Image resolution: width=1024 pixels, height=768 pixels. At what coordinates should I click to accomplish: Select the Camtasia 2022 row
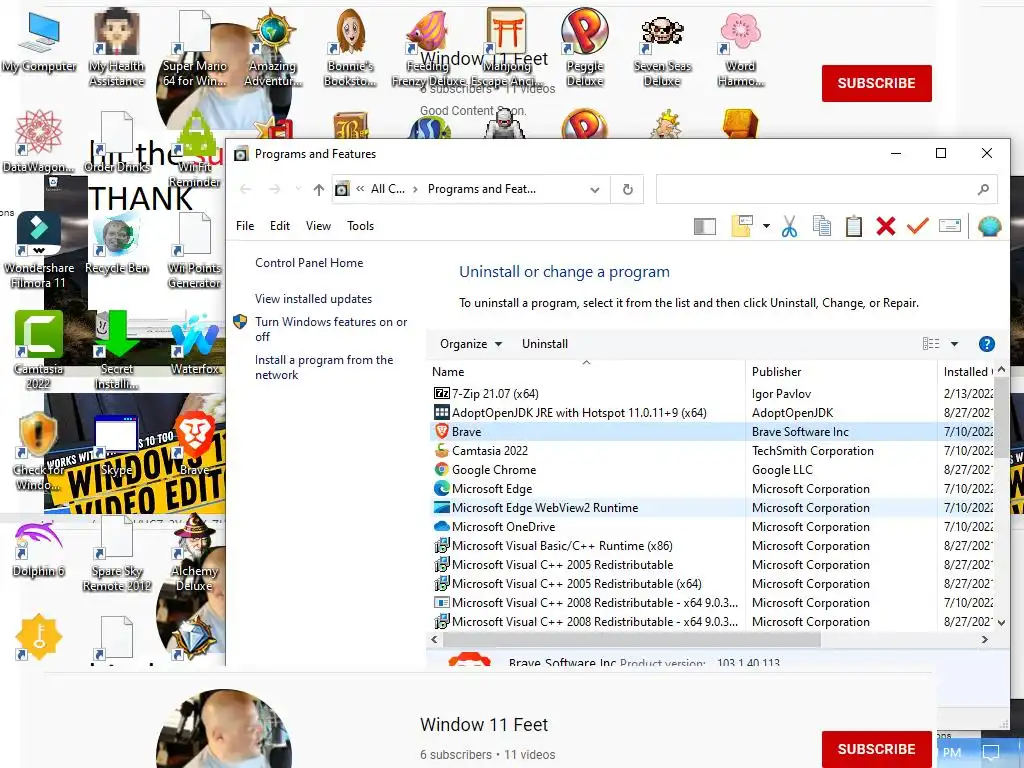tap(712, 451)
